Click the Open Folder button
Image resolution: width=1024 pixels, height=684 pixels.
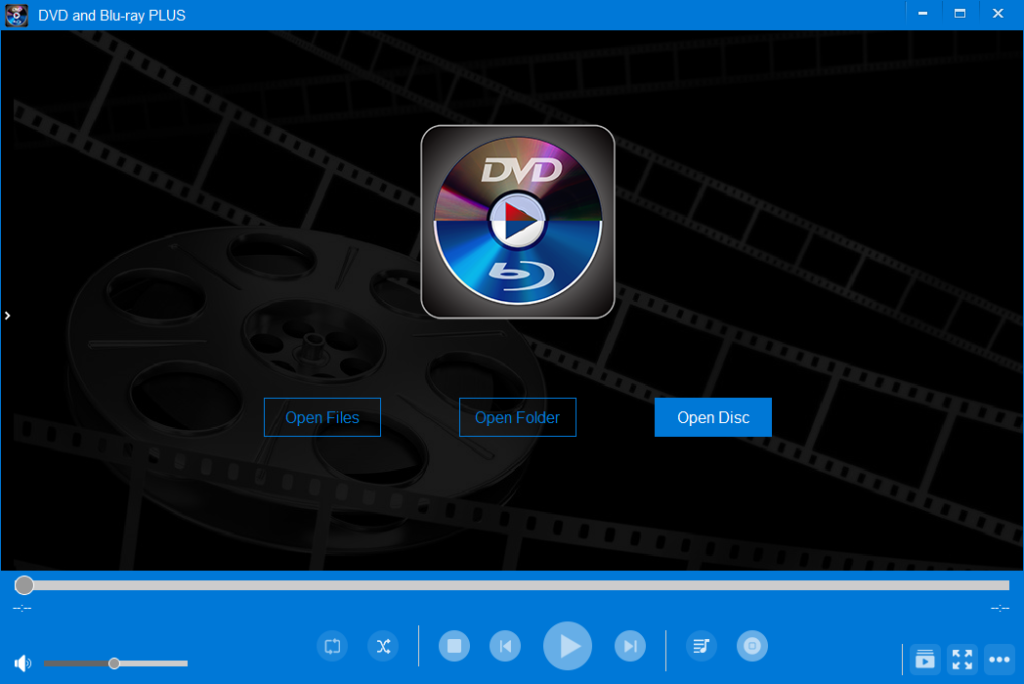click(x=517, y=417)
